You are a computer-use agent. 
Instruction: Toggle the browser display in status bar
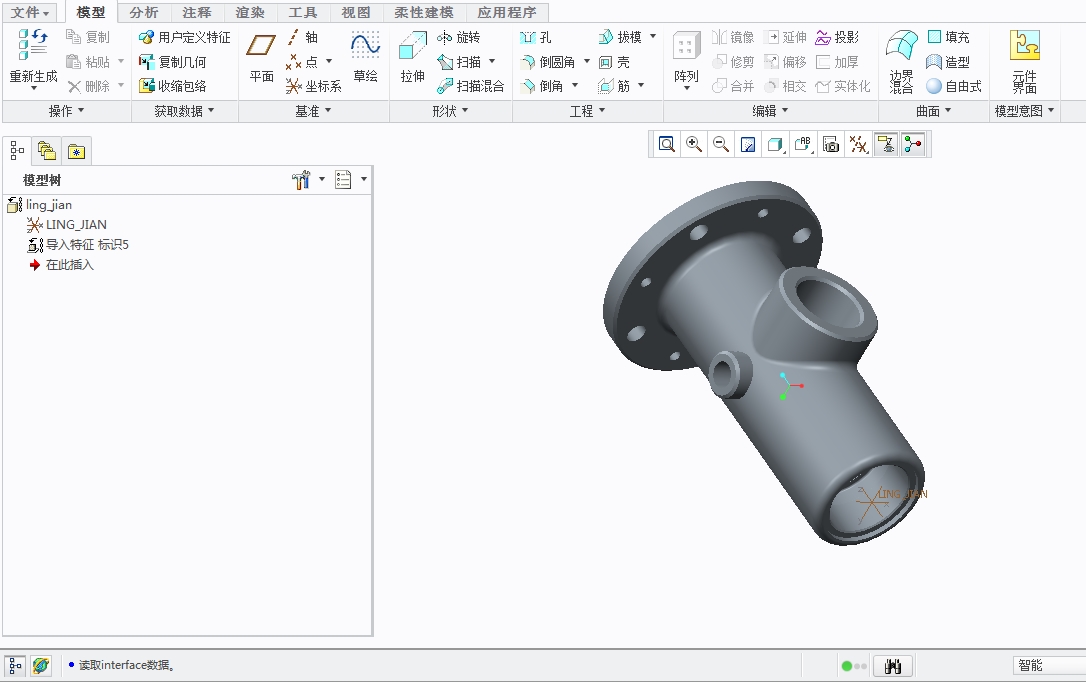pos(41,666)
